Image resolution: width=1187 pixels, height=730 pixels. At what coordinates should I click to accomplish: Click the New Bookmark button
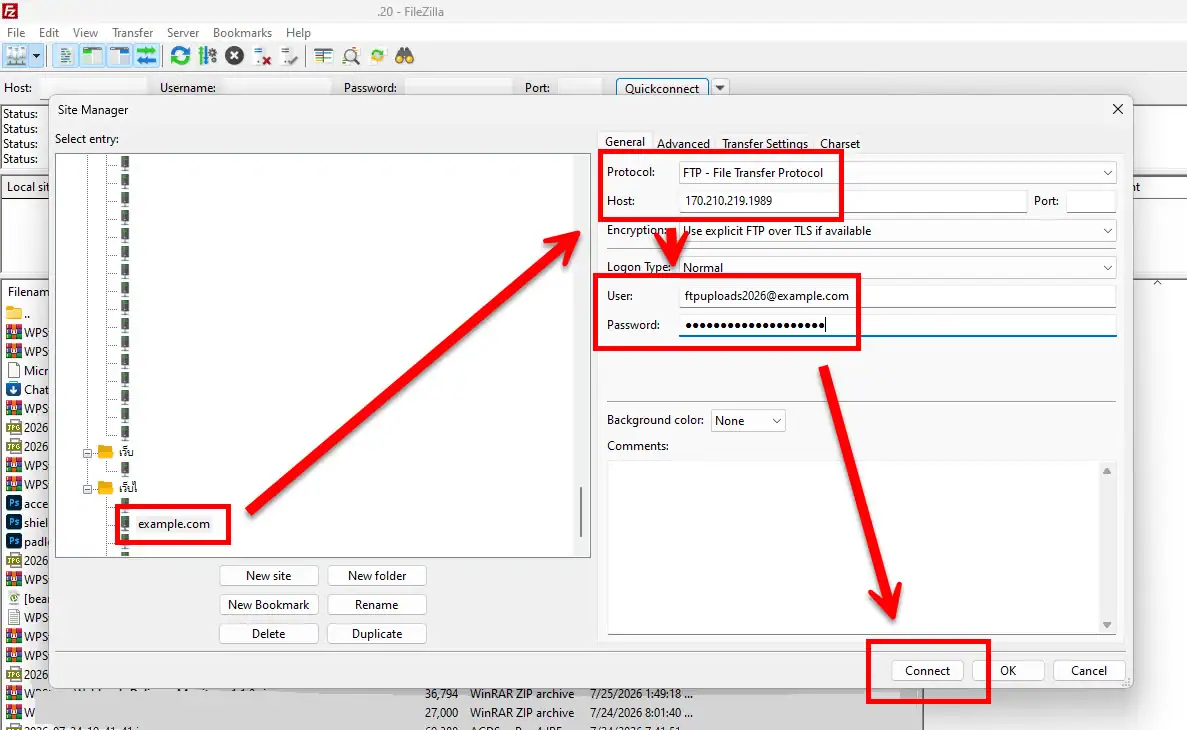(269, 604)
